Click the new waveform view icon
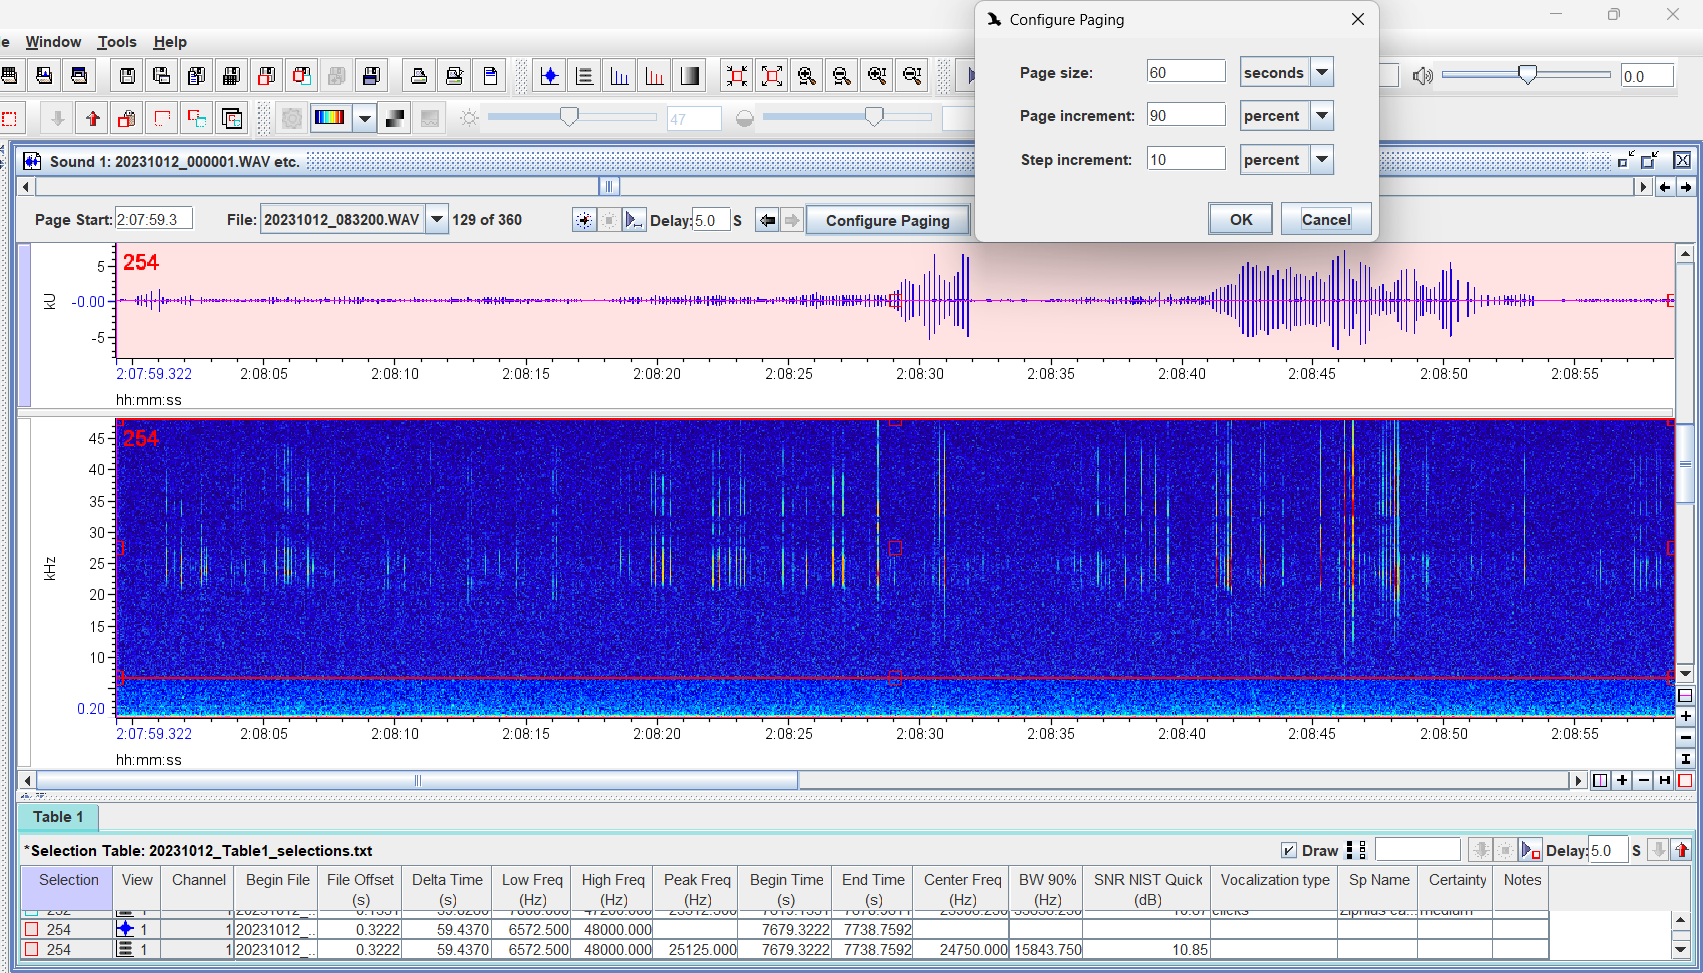1703x973 pixels. click(549, 76)
